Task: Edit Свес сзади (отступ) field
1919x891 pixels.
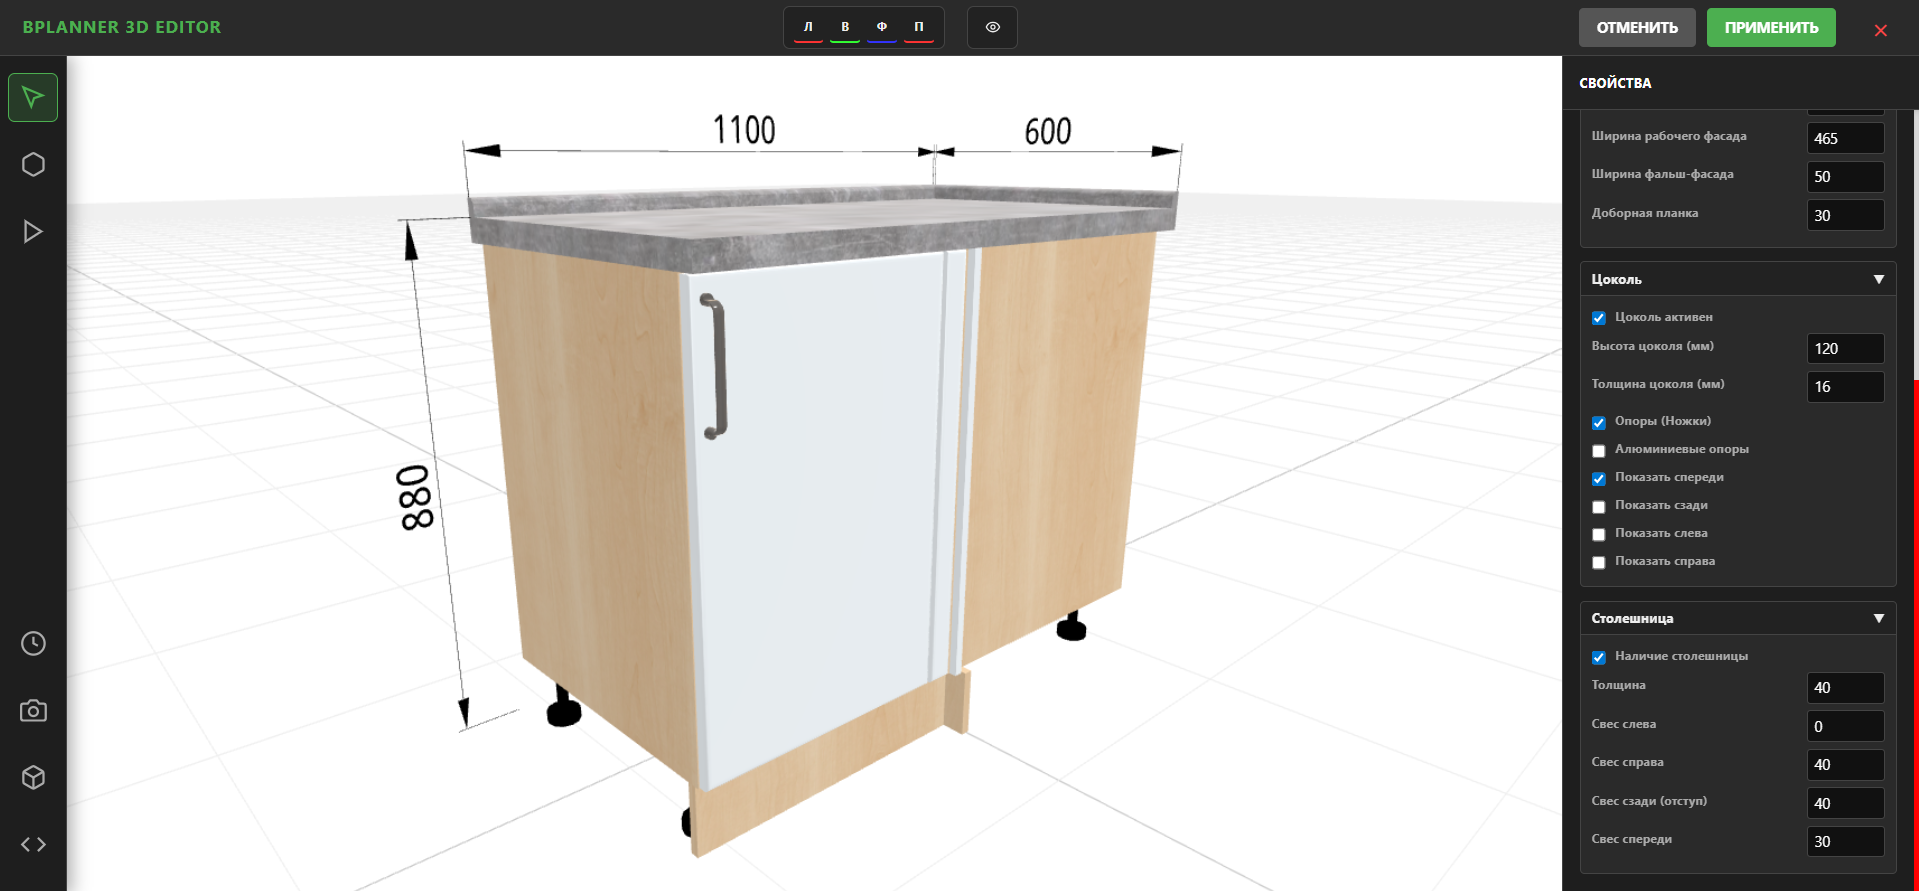Action: [1845, 803]
